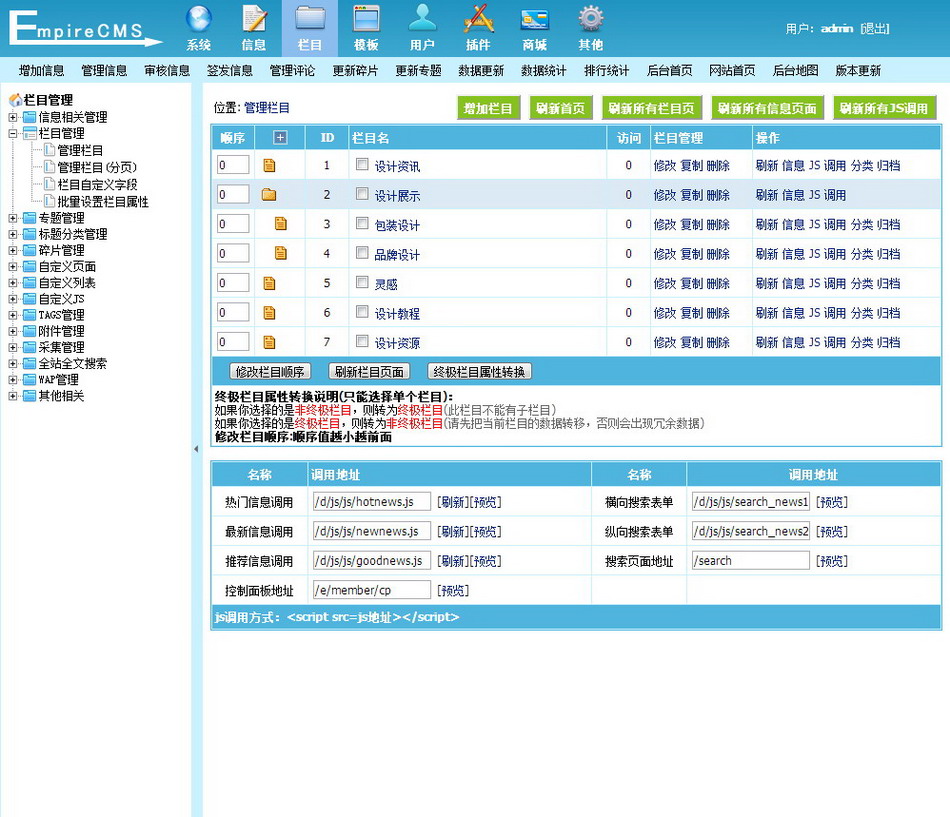Image resolution: width=950 pixels, height=817 pixels.
Task: Click the 刷新首页 button
Action: coord(561,108)
